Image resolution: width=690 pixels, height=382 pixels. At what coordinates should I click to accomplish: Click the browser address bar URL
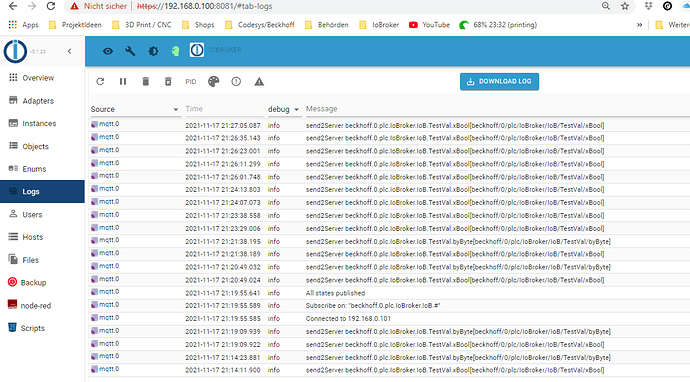click(x=204, y=6)
